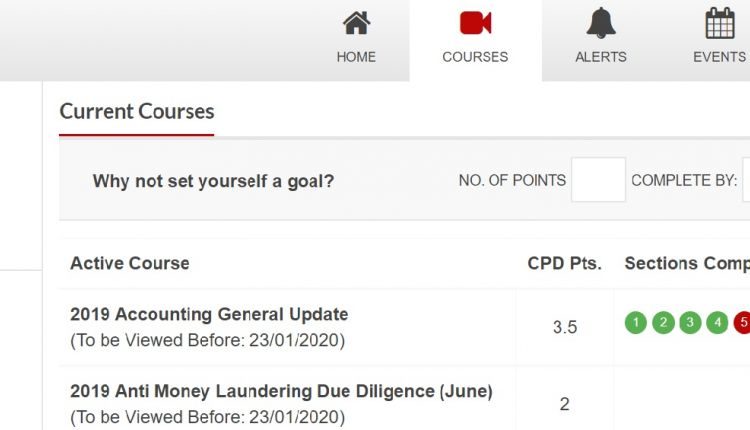Click the CPD Pts. column header
The image size is (750, 430).
point(564,264)
